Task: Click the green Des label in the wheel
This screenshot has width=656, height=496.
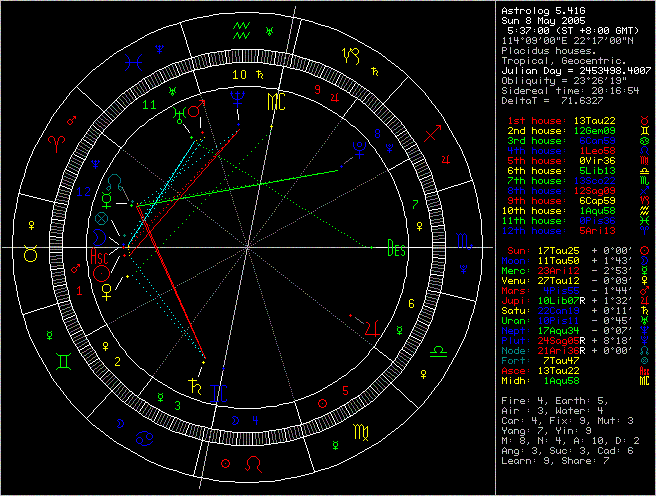Action: [397, 251]
